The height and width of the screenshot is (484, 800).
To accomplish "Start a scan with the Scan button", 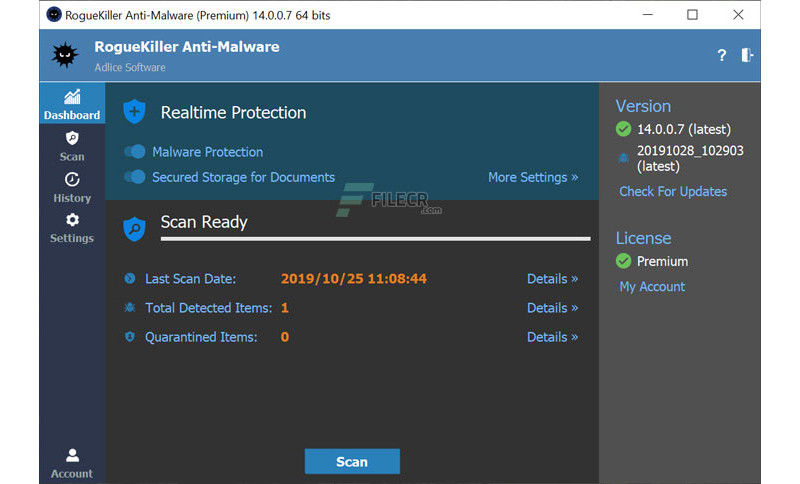I will point(352,462).
